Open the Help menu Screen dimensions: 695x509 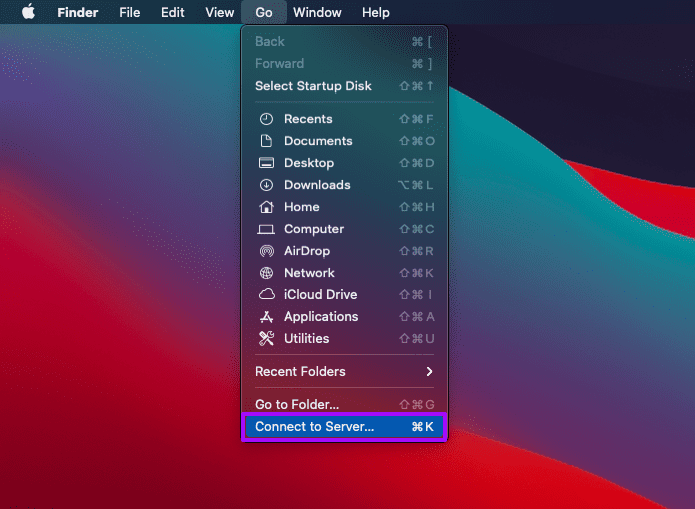click(375, 12)
